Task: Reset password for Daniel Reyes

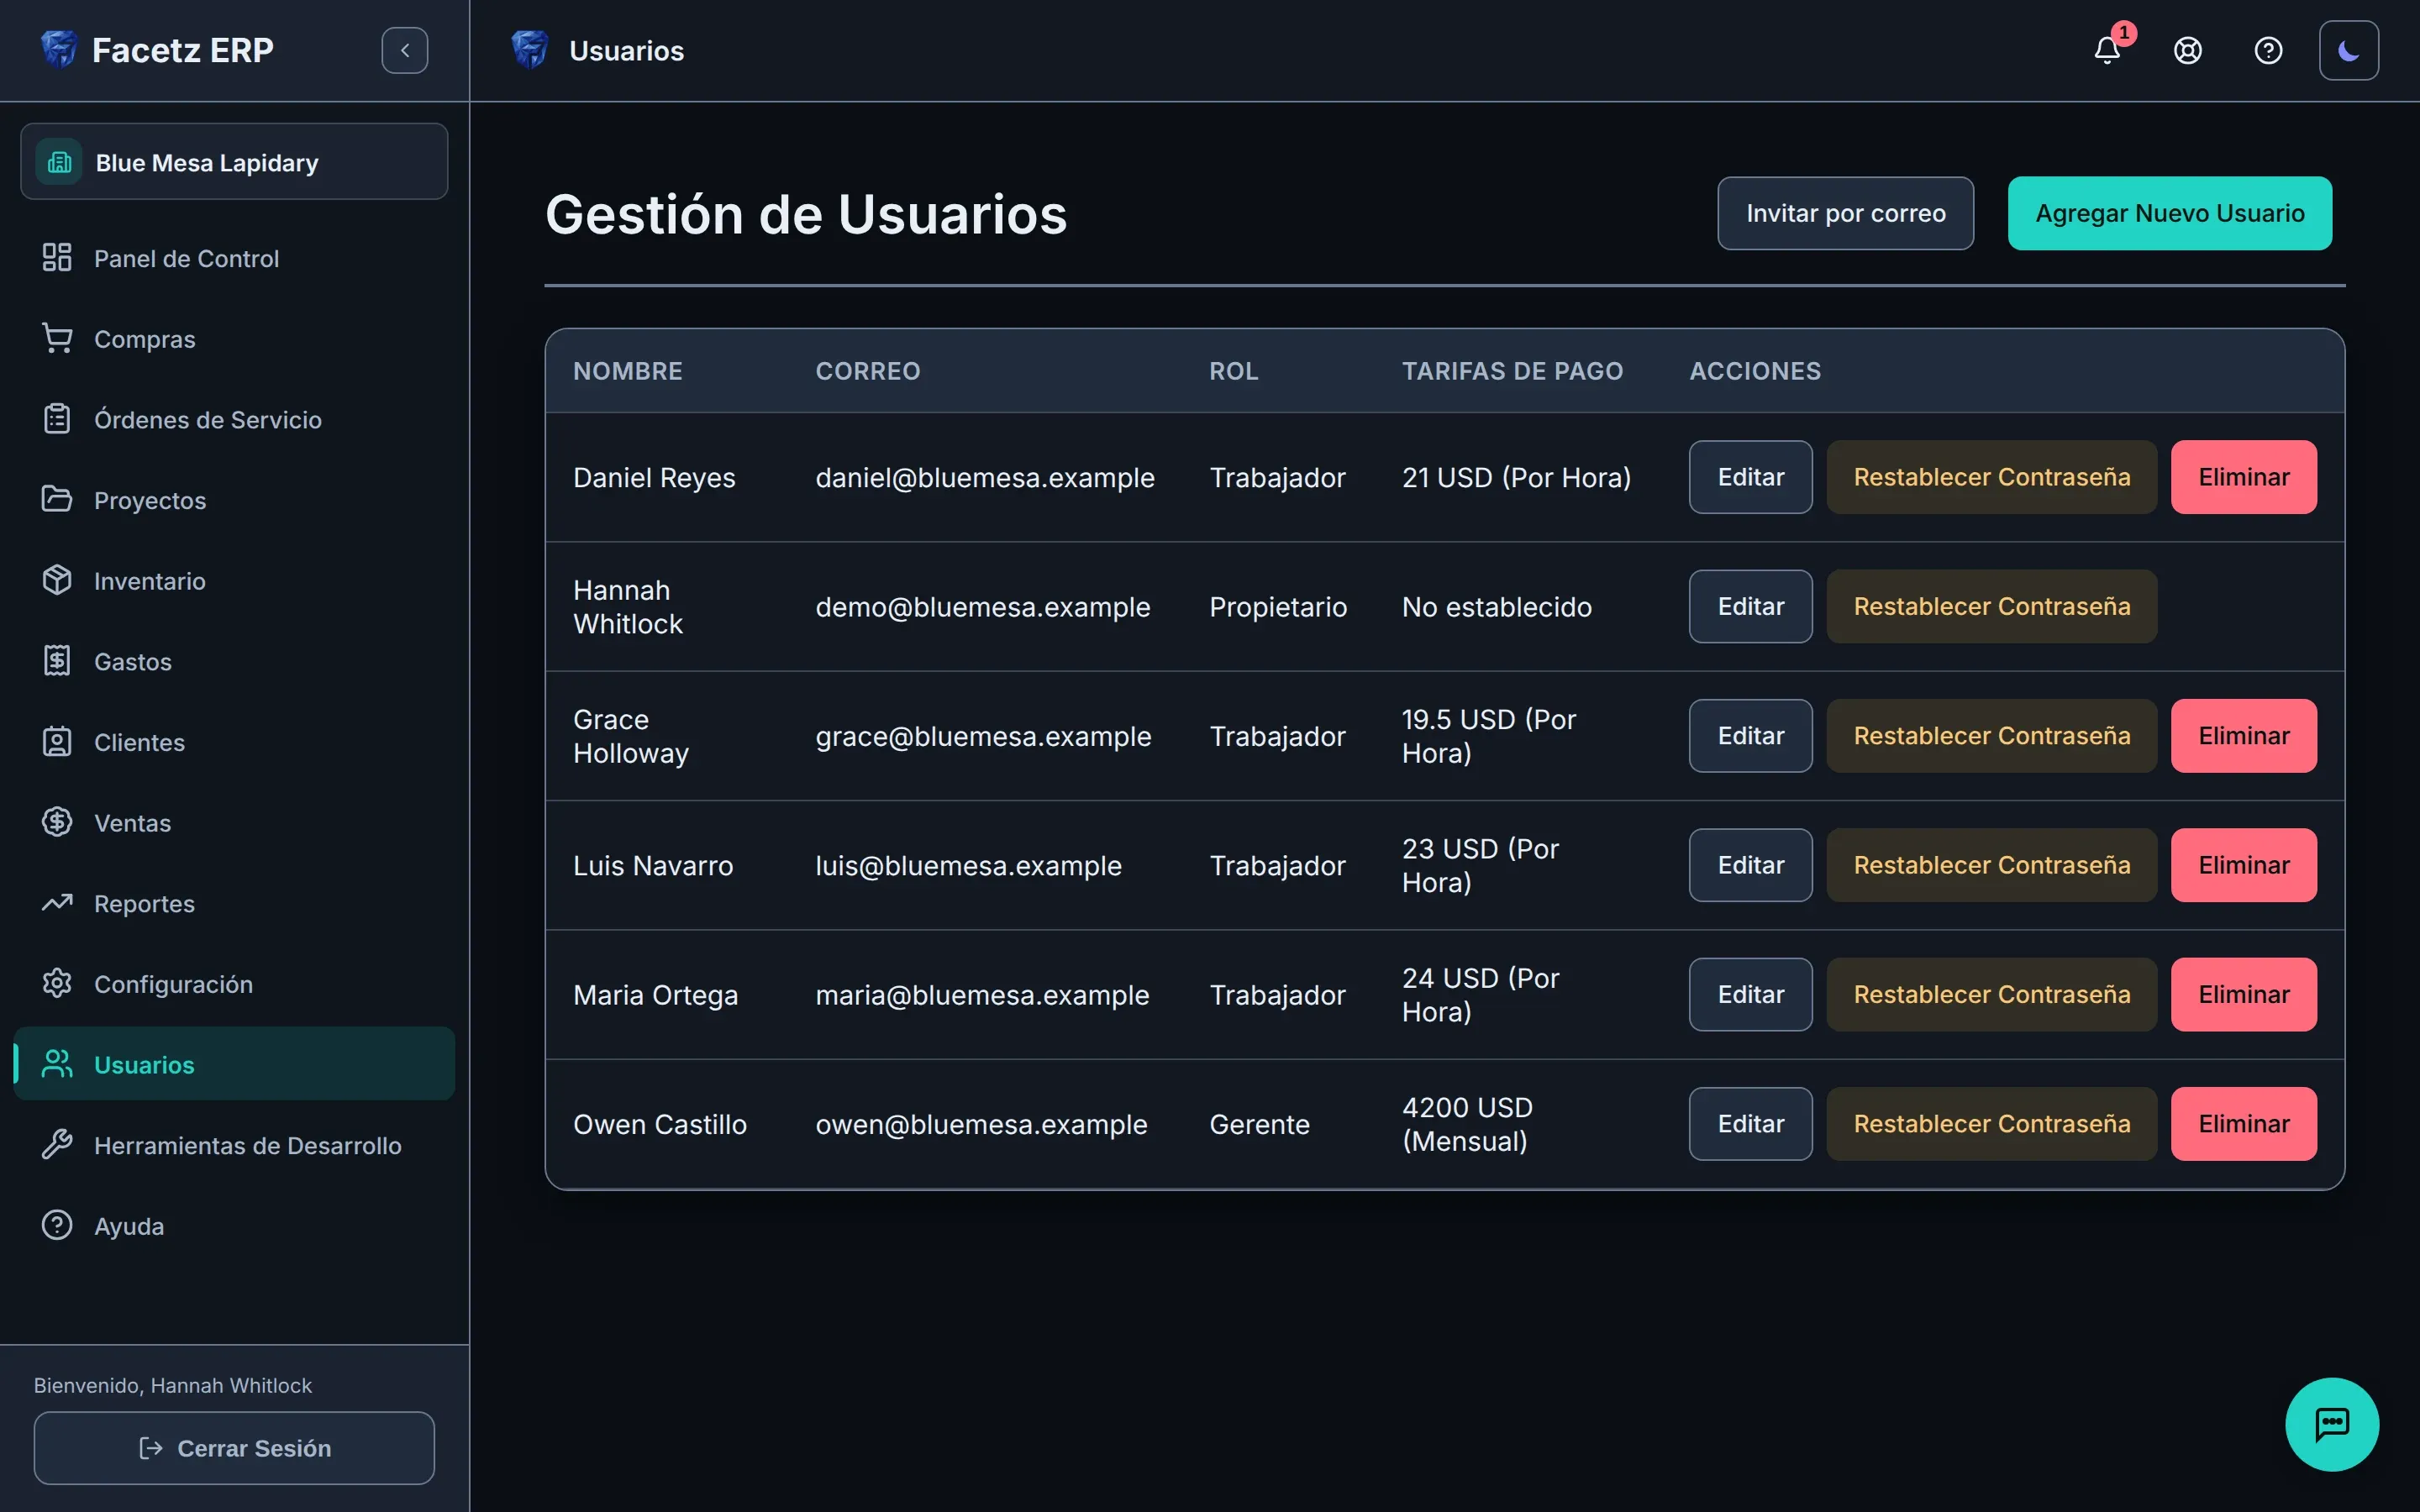Action: pos(1991,477)
